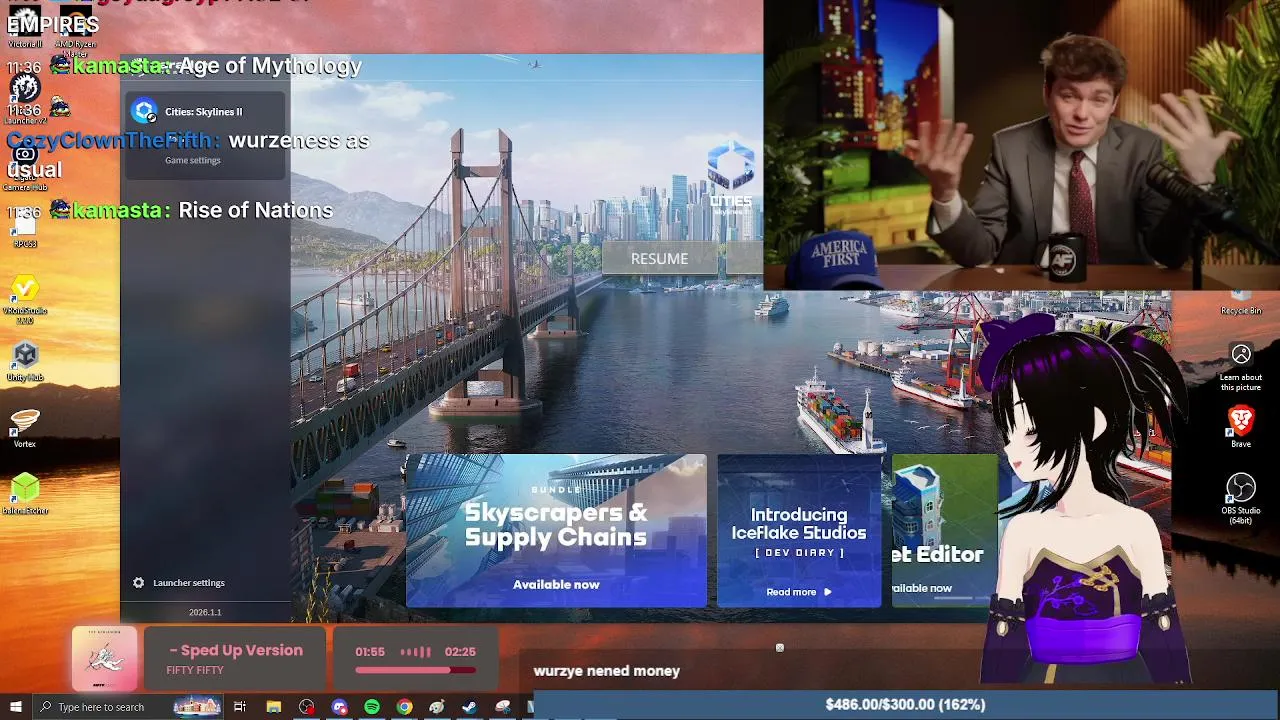Viewport: 1280px width, 720px height.
Task: Open Skyscrapers & Supply Chains bundle card
Action: [556, 530]
